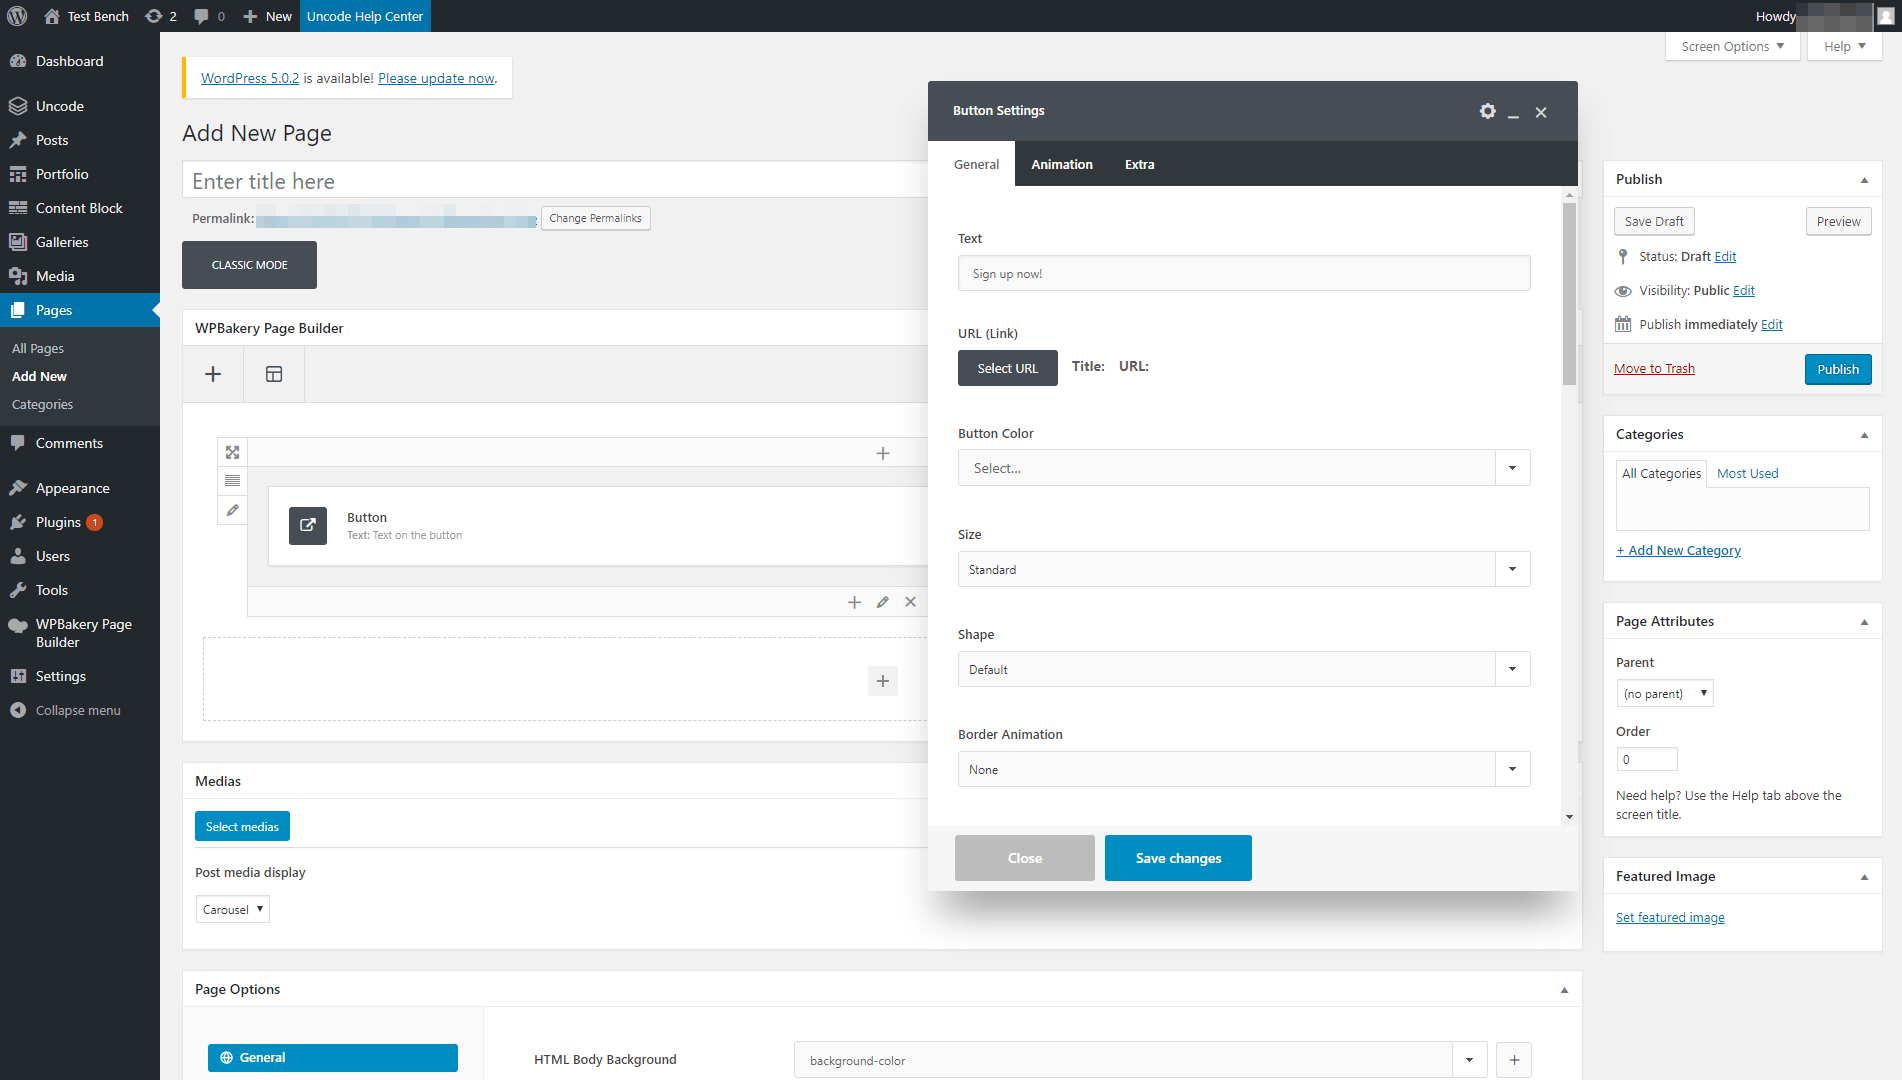Add to column via bottom plus icon
This screenshot has width=1902, height=1080.
854,602
